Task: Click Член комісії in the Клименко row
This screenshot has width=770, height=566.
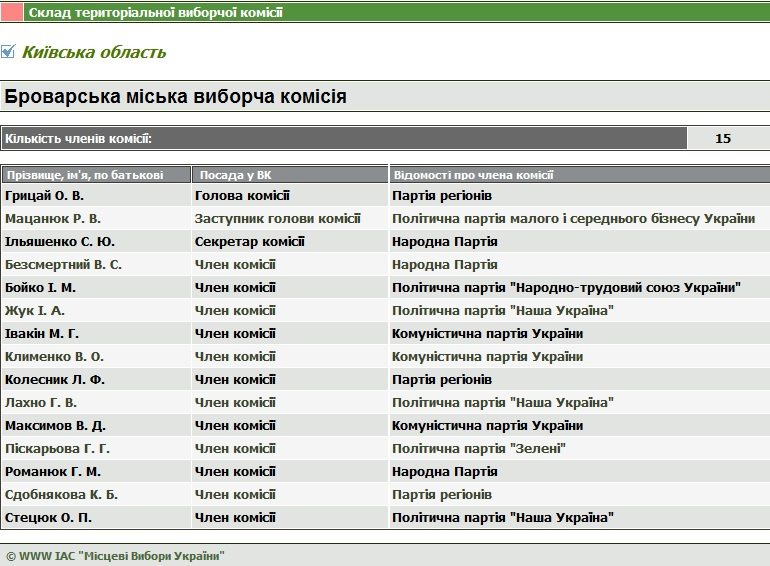Action: pos(235,357)
